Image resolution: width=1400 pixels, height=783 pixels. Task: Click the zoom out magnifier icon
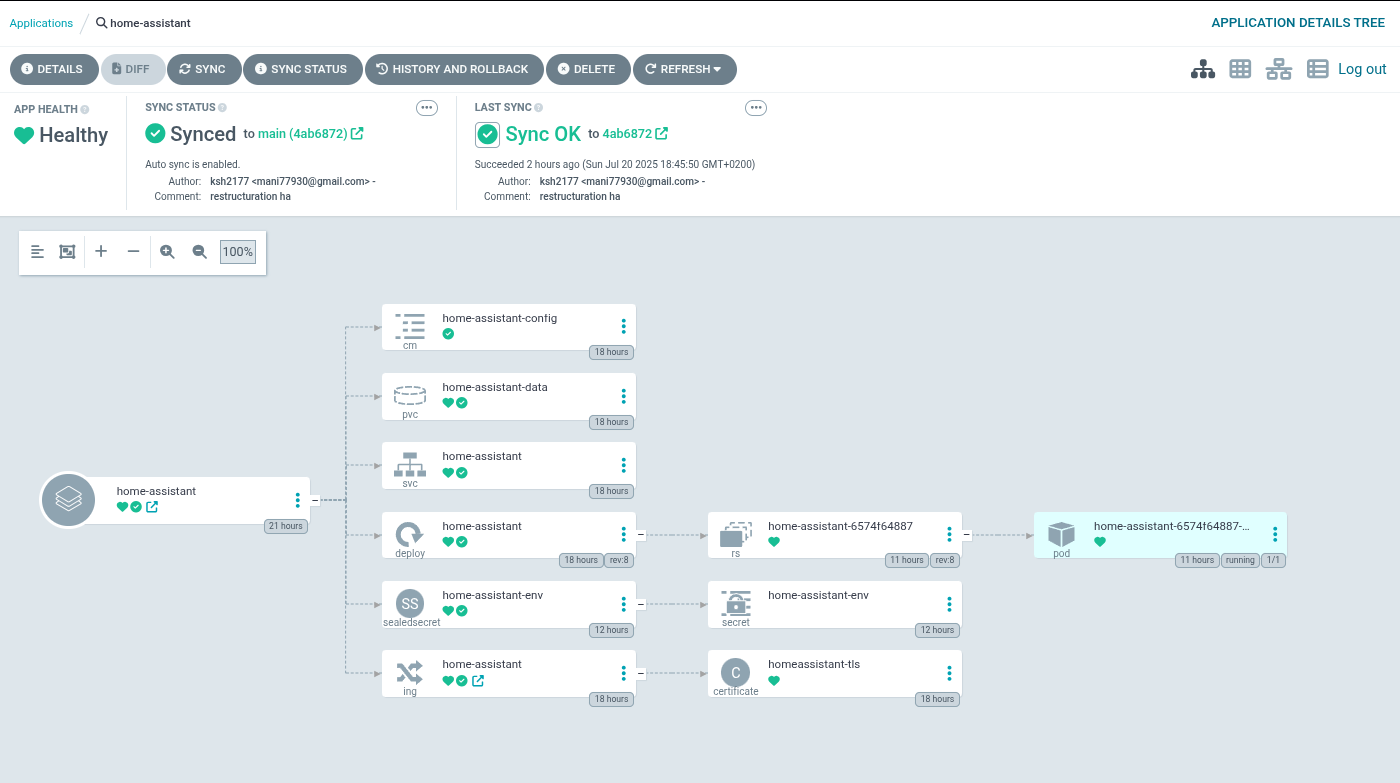(x=199, y=252)
